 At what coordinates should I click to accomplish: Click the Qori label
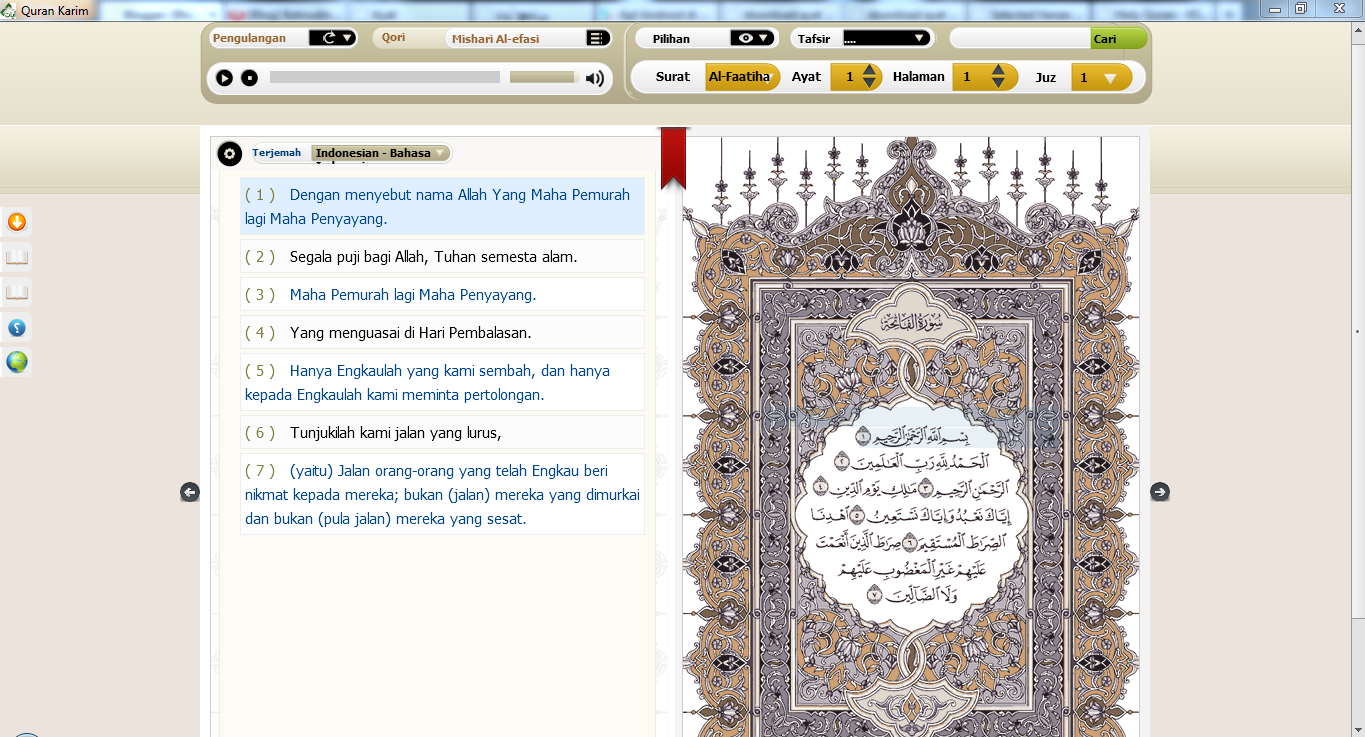point(393,37)
